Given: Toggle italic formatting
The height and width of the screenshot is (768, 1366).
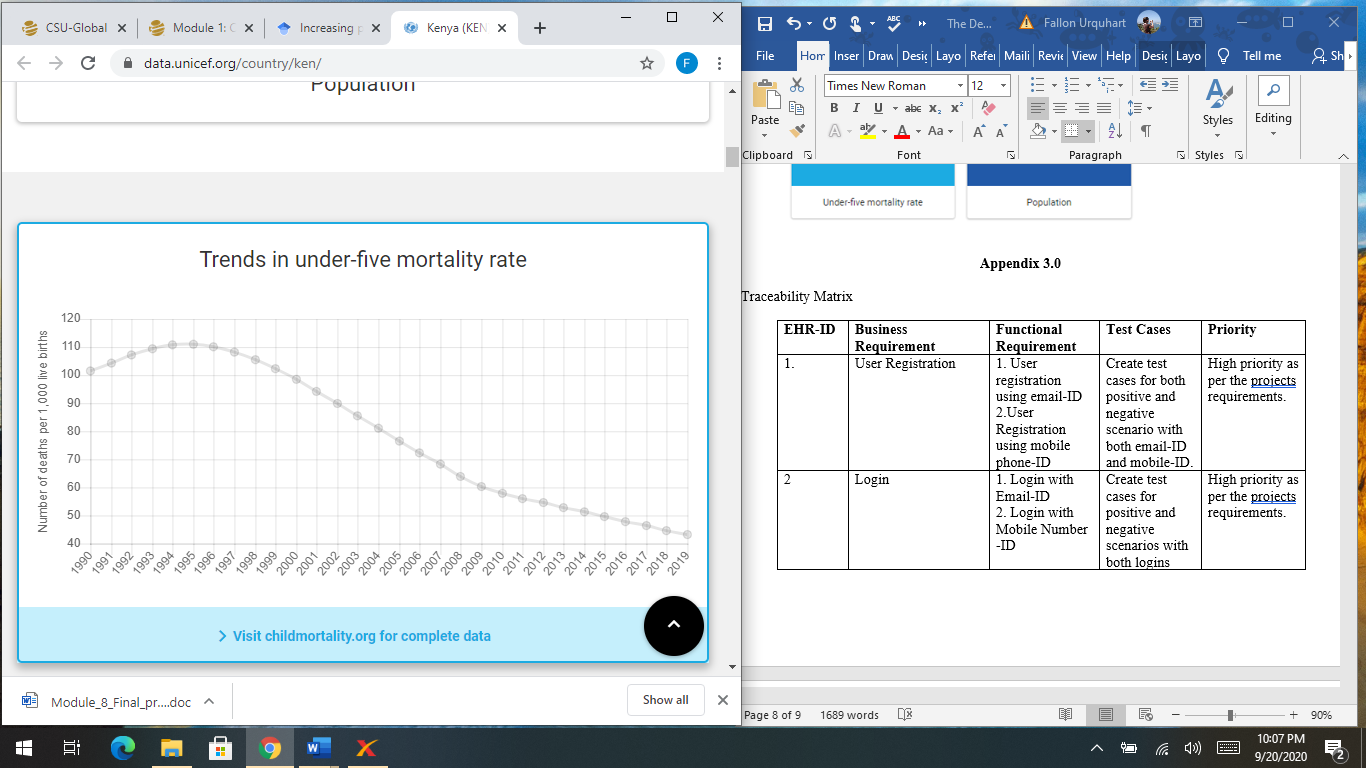Looking at the screenshot, I should pos(855,108).
